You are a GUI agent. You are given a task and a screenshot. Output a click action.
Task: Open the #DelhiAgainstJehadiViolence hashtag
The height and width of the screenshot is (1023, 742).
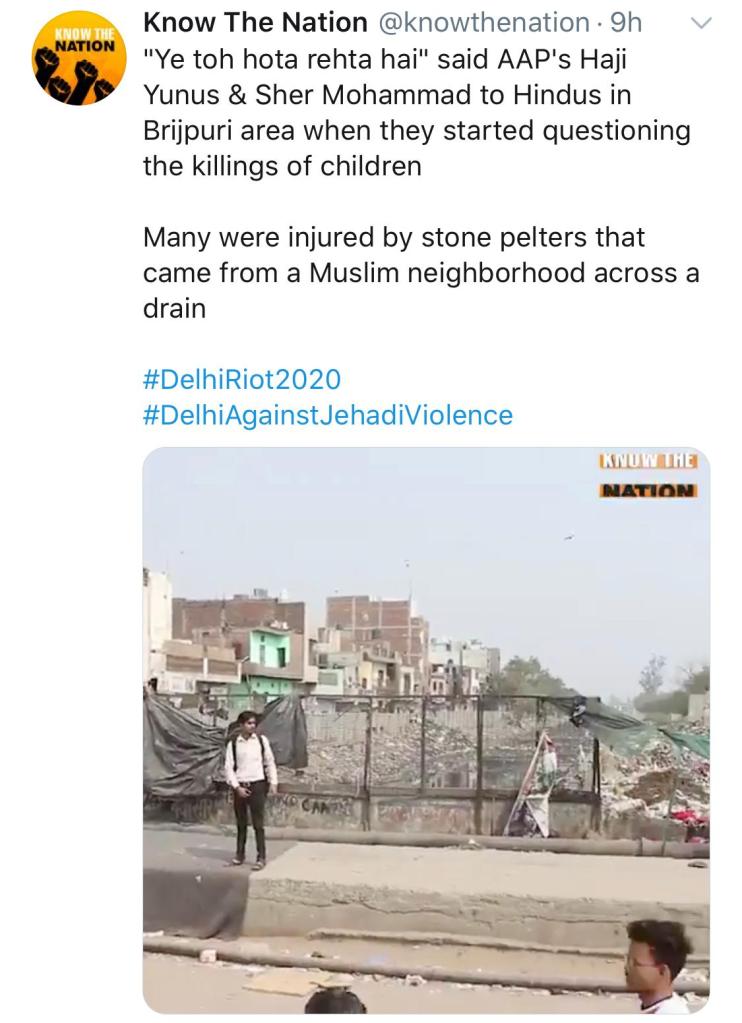click(327, 414)
